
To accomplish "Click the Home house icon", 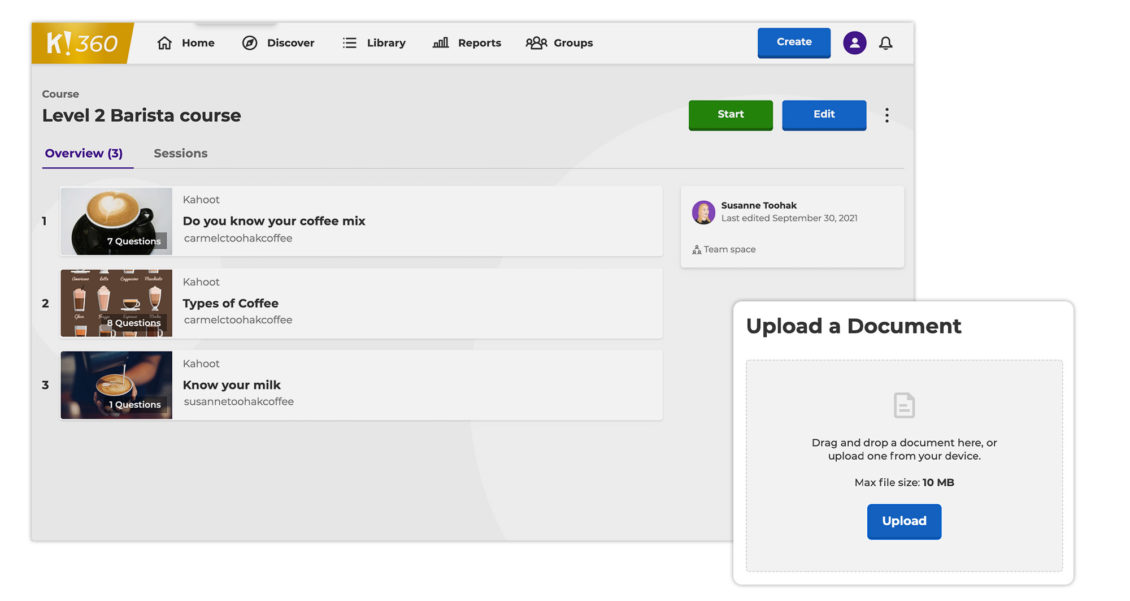I will coord(165,43).
